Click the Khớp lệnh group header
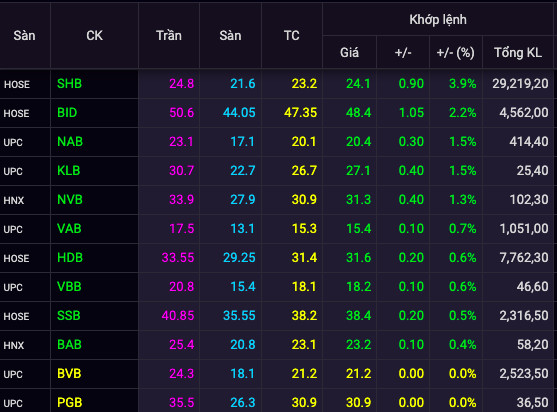The width and height of the screenshot is (557, 412). 438,20
